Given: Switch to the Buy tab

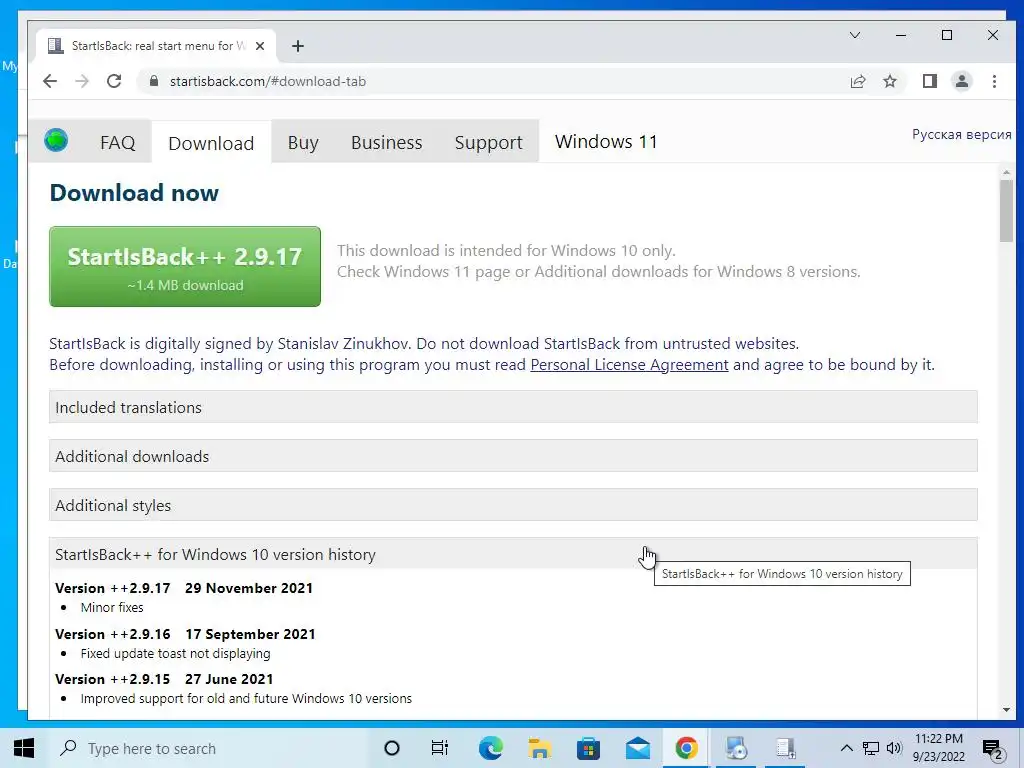Looking at the screenshot, I should click(x=303, y=142).
